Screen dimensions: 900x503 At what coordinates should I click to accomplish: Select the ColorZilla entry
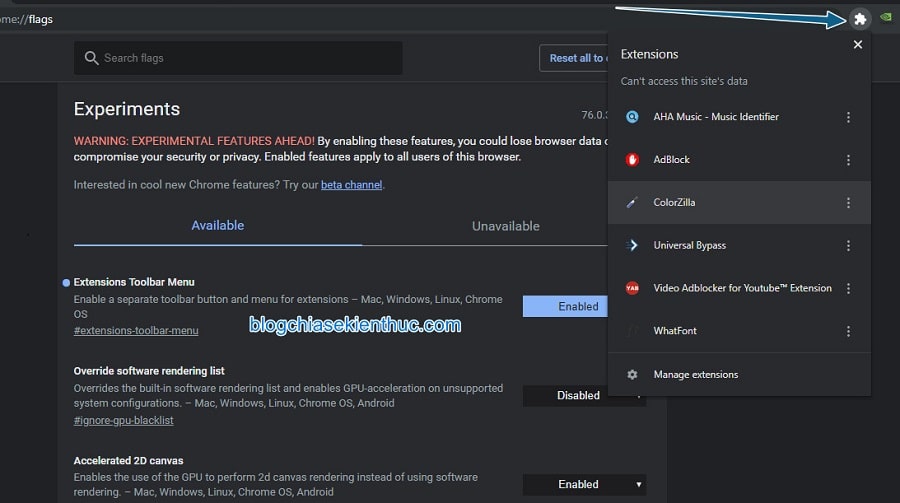click(739, 202)
